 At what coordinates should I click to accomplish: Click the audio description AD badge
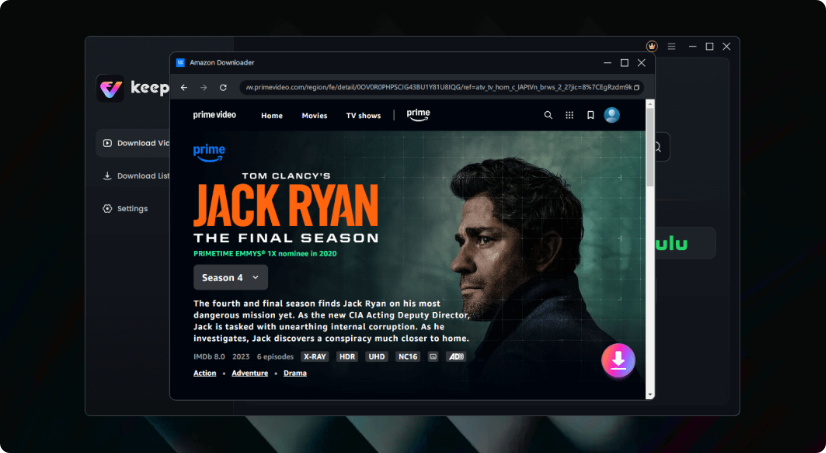pyautogui.click(x=456, y=357)
